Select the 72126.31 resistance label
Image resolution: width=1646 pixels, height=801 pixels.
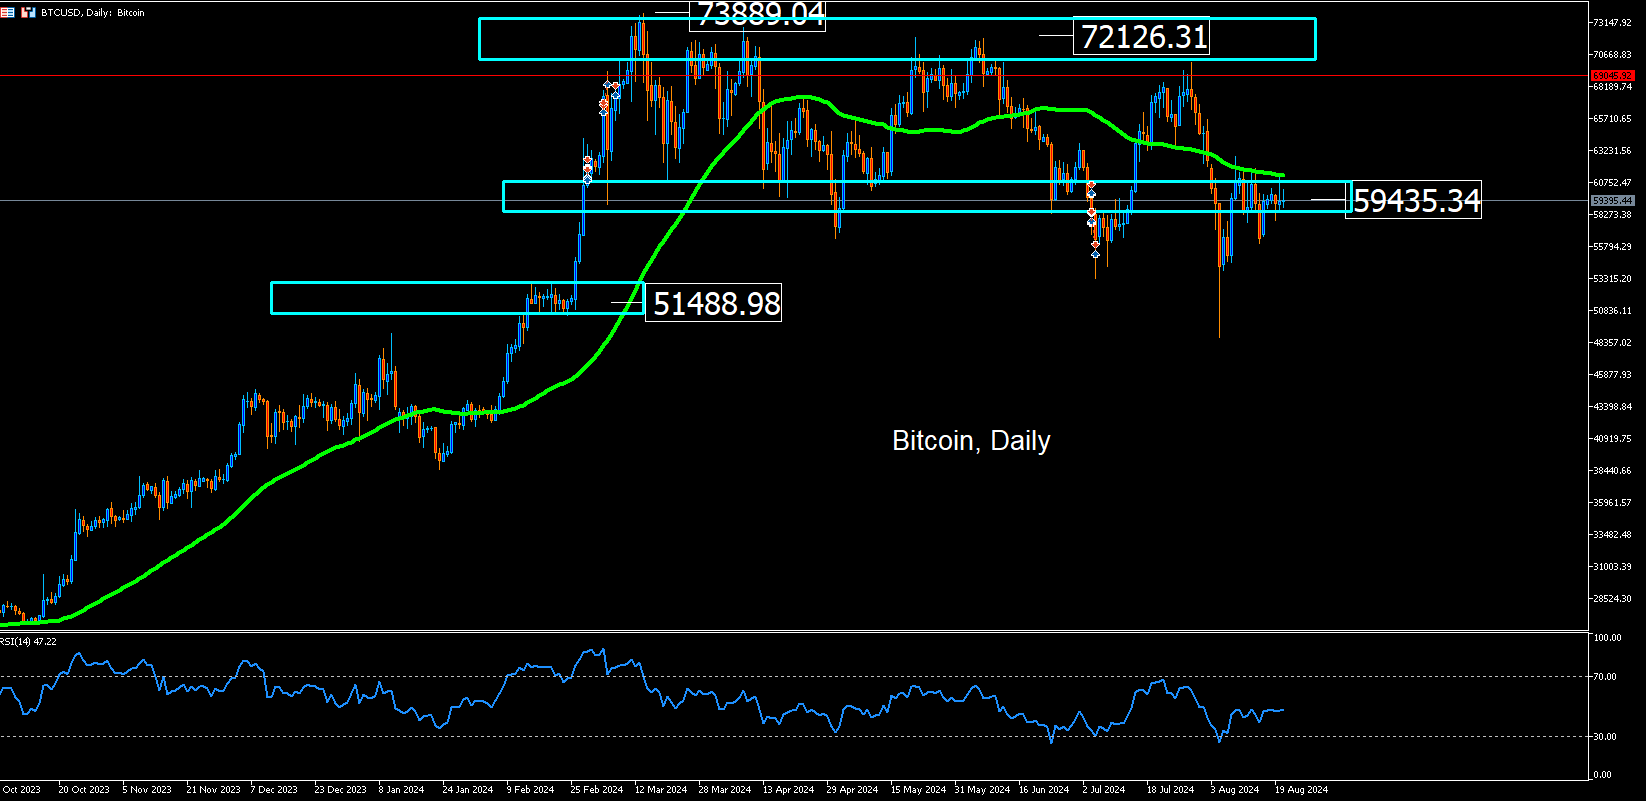1141,37
